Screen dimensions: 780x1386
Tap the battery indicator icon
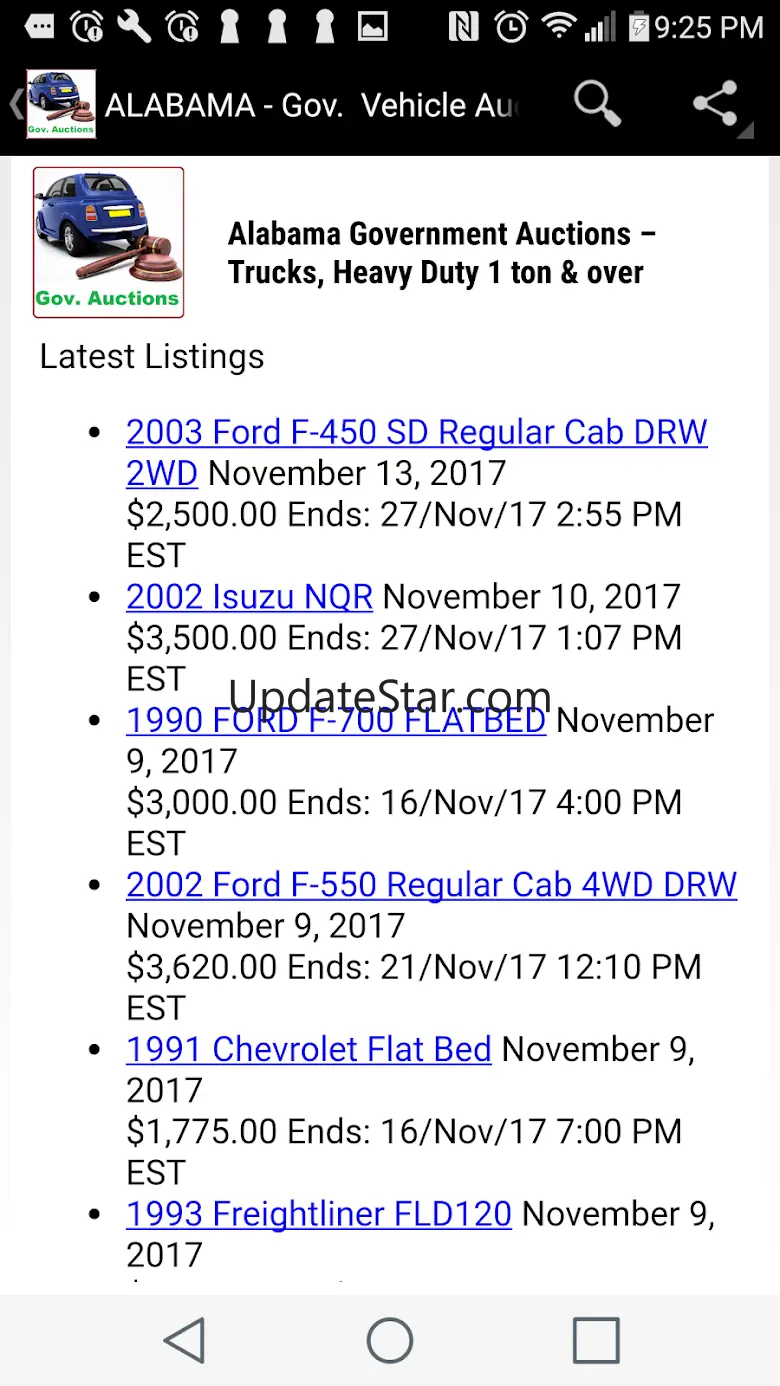coord(638,27)
